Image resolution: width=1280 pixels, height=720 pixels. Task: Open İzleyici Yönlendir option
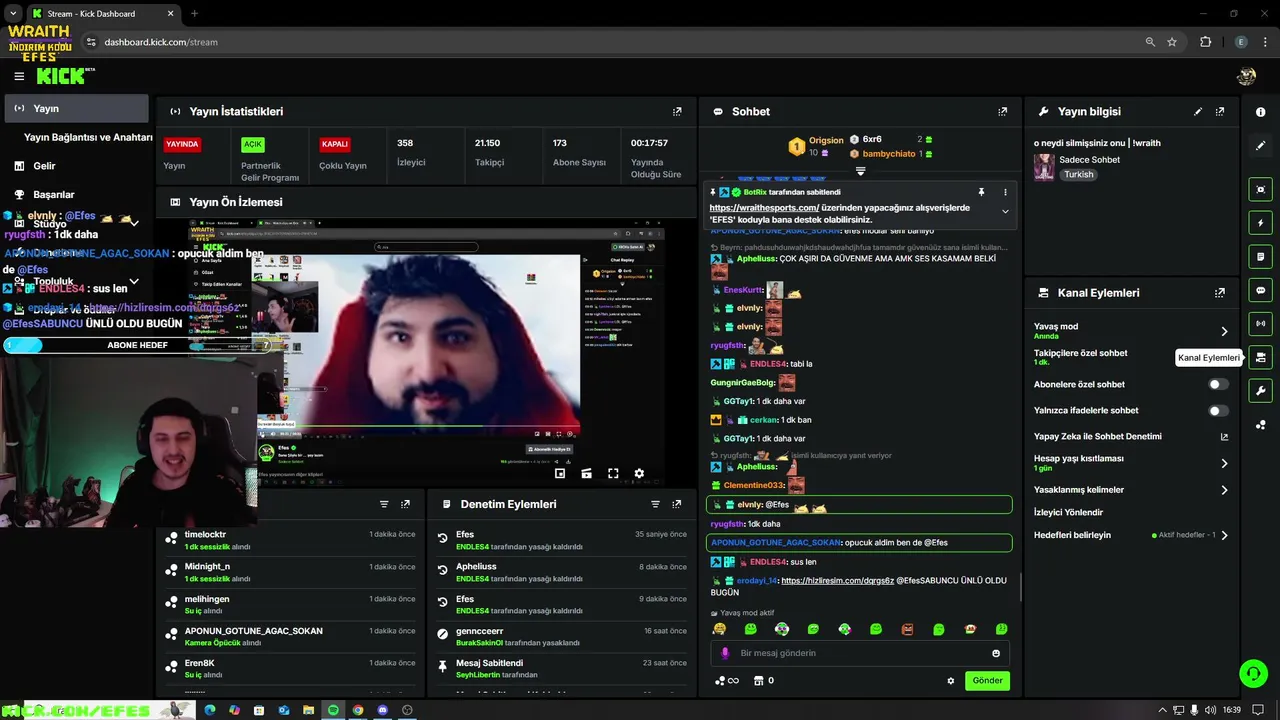tap(1068, 512)
